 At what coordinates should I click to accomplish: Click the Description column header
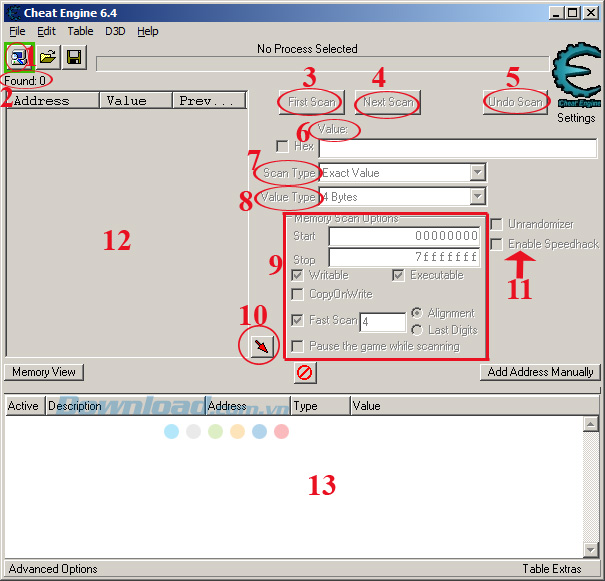point(125,406)
